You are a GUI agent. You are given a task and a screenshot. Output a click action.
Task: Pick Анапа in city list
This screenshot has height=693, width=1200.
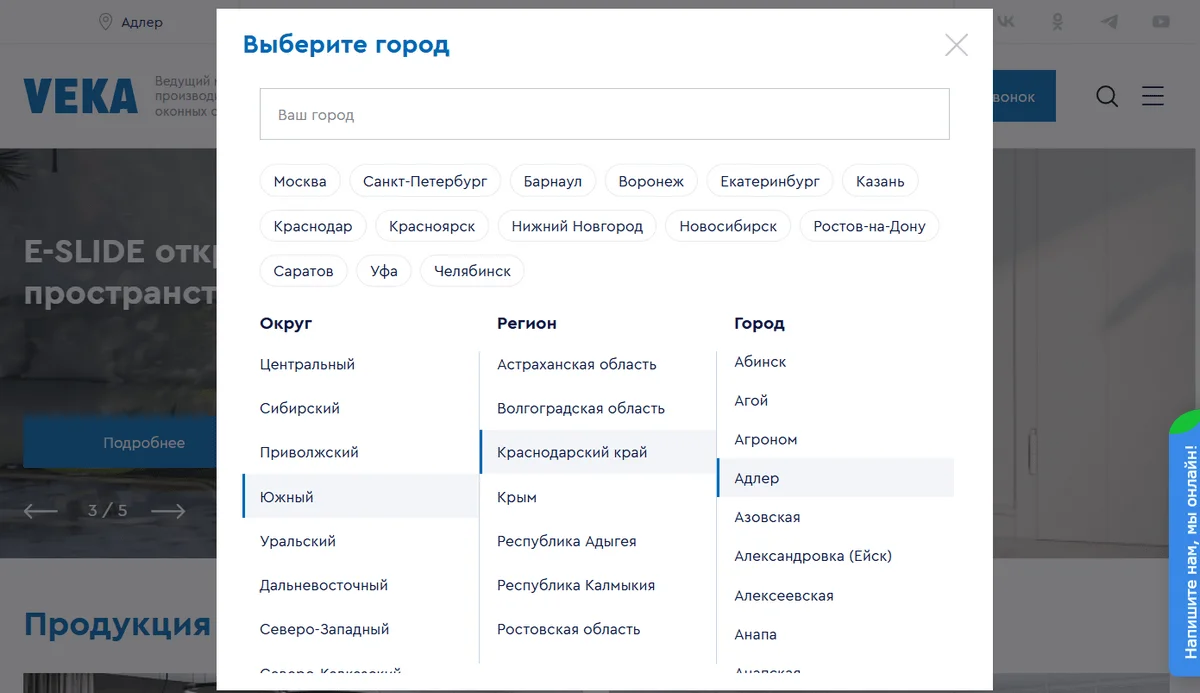point(835,634)
